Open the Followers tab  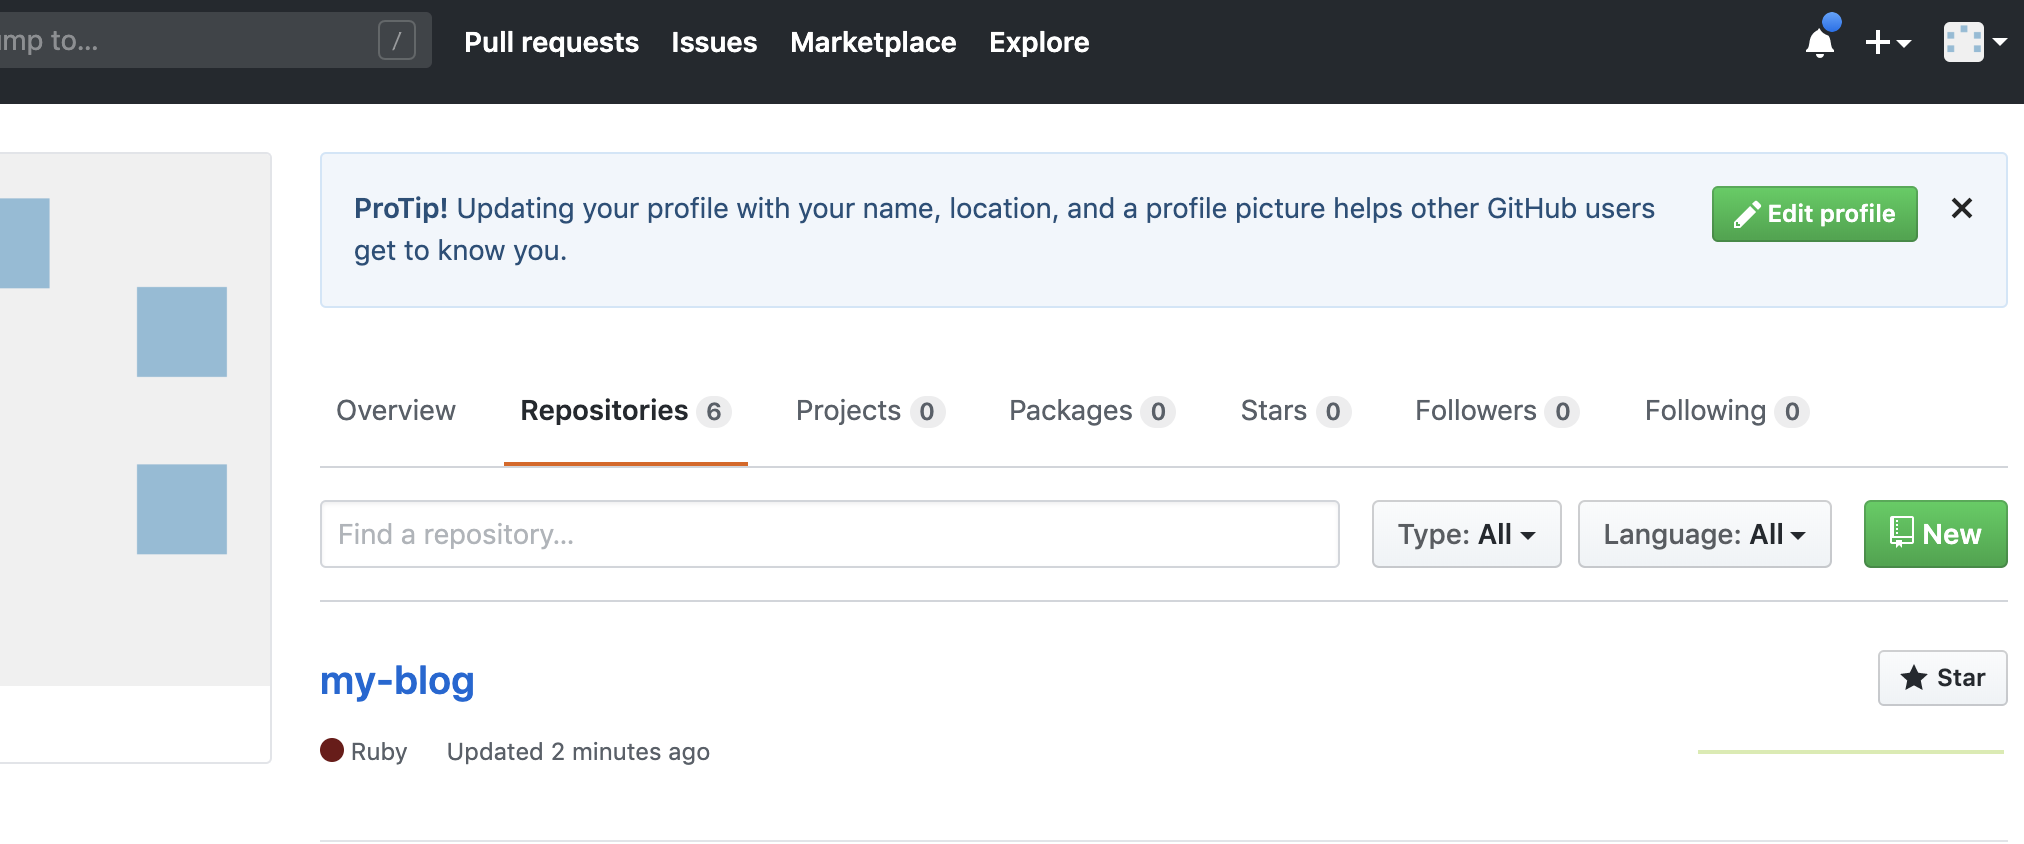(x=1497, y=411)
